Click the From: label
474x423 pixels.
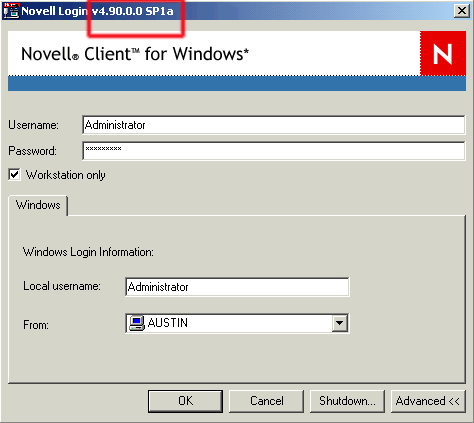[x=36, y=324]
